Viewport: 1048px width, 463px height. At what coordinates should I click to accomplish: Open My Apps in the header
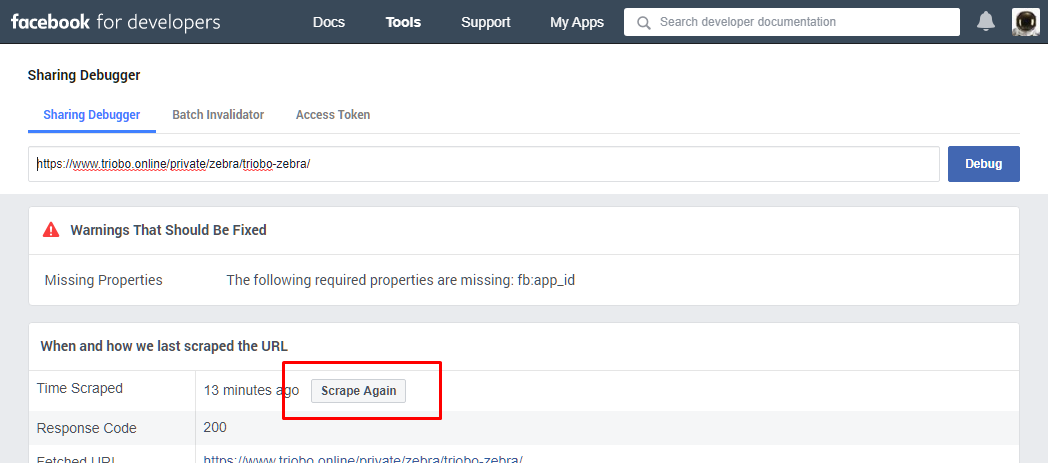(x=576, y=22)
